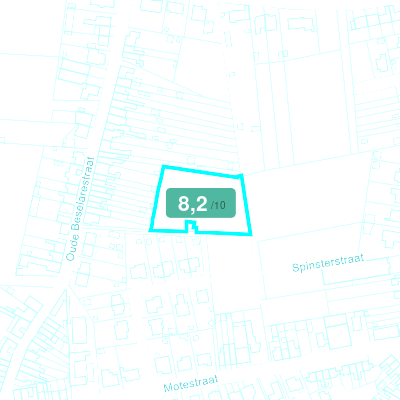400x400 pixels.
Task: Click the top edge of the highlighted parcel
Action: [x=202, y=171]
